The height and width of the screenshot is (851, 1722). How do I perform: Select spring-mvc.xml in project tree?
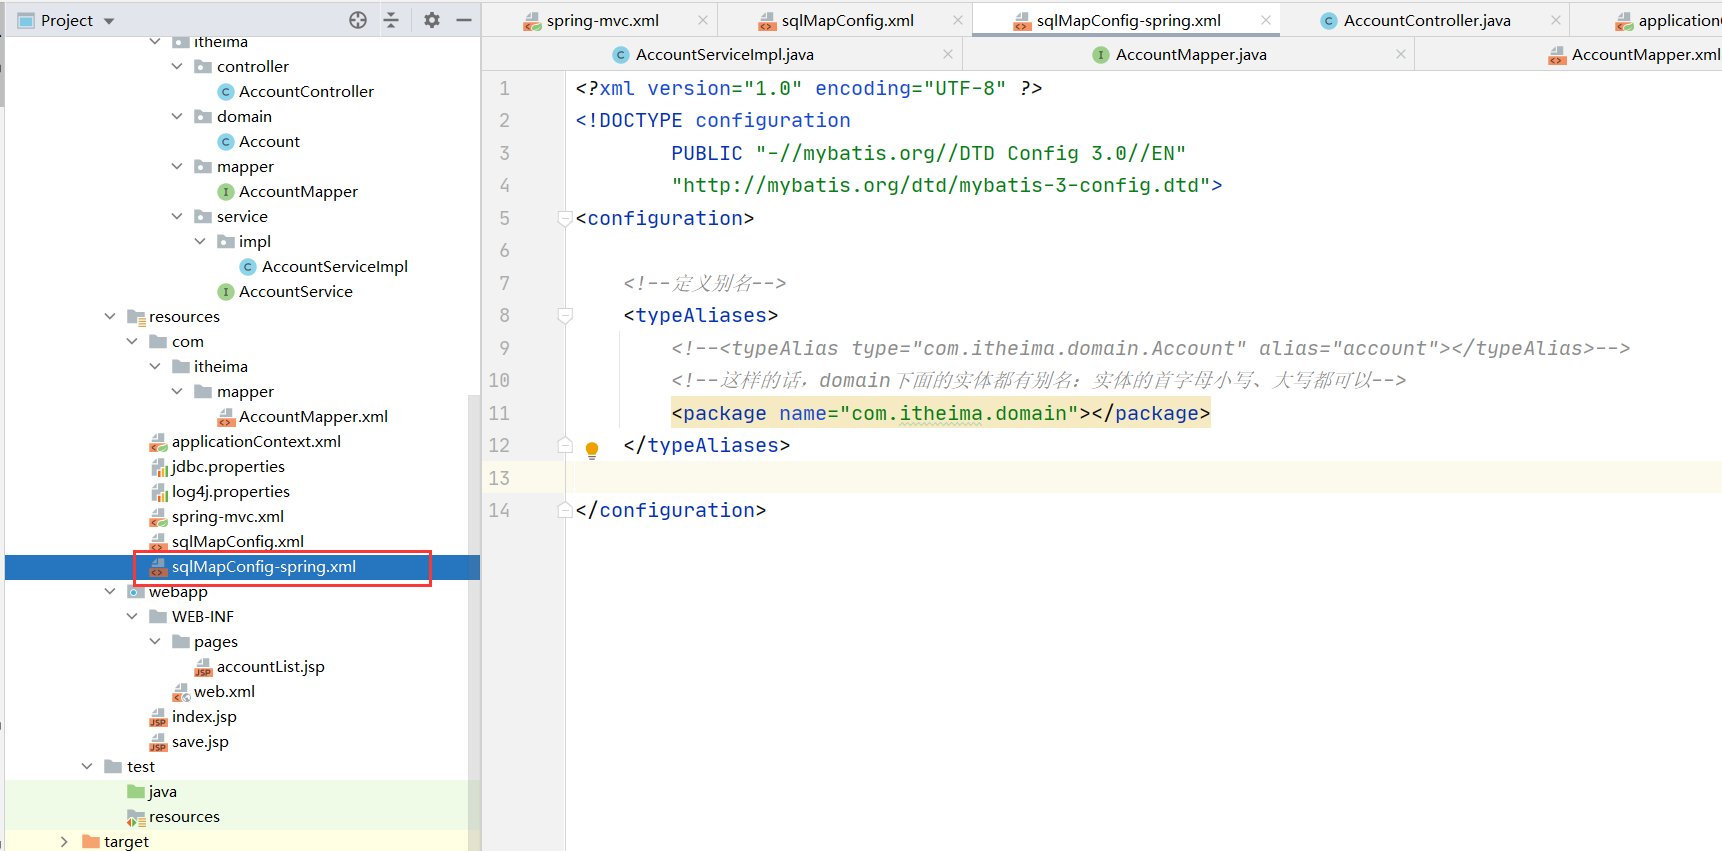(x=227, y=516)
